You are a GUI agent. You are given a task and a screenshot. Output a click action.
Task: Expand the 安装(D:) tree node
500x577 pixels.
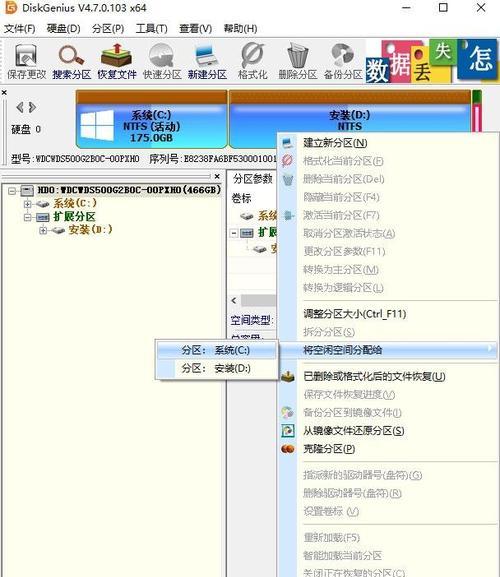coord(43,231)
